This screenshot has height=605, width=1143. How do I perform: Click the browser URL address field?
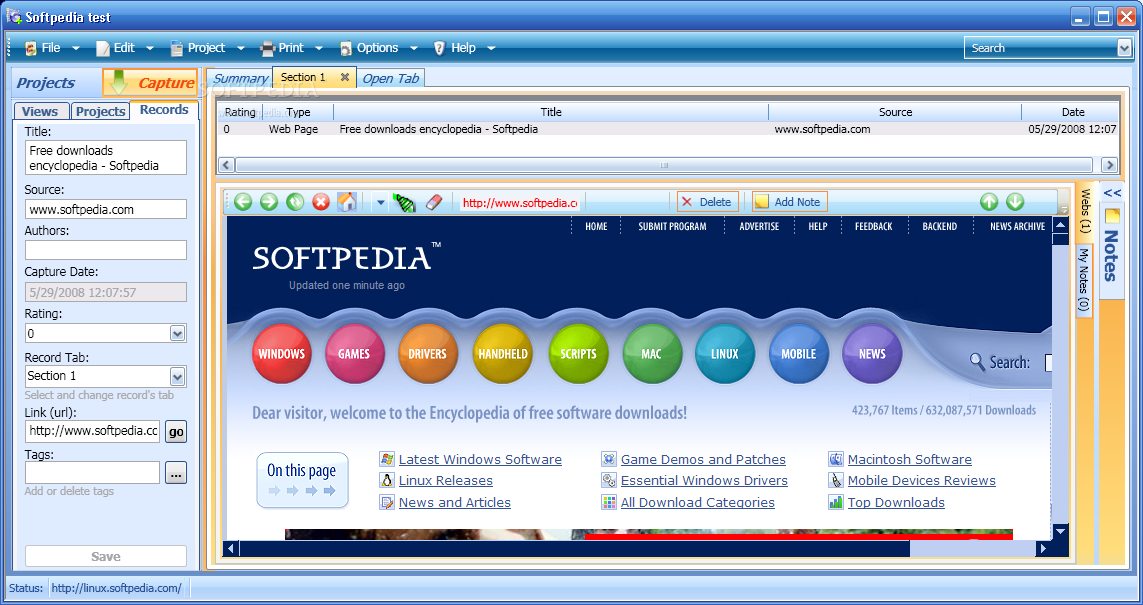[x=520, y=203]
